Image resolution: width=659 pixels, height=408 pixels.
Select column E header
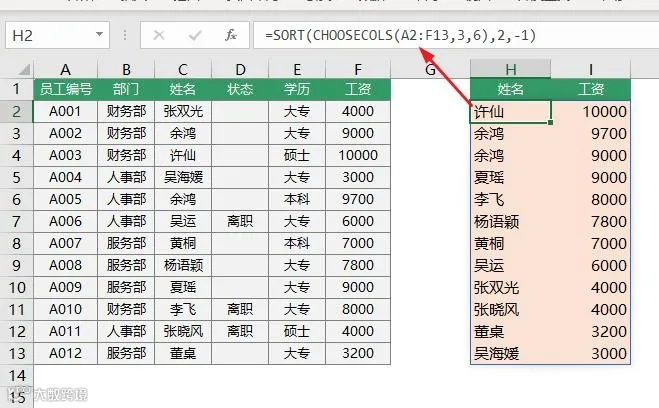(297, 69)
